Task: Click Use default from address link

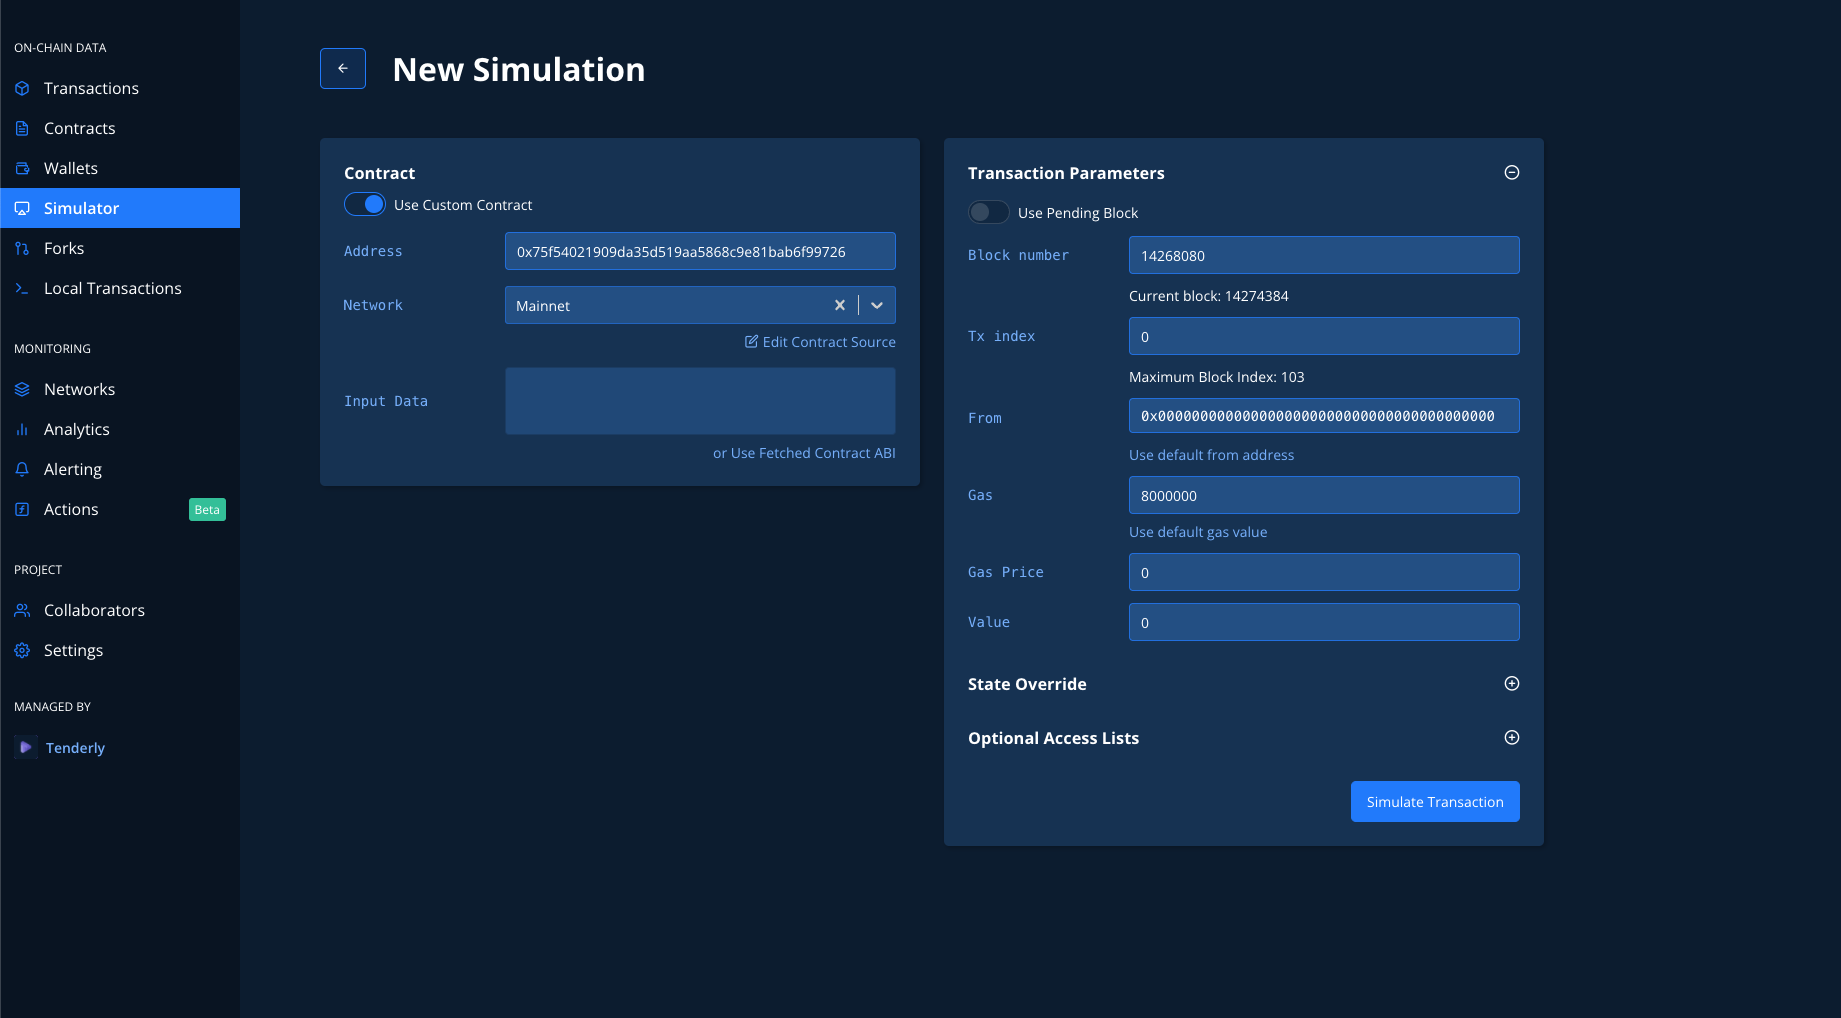Action: click(x=1211, y=455)
